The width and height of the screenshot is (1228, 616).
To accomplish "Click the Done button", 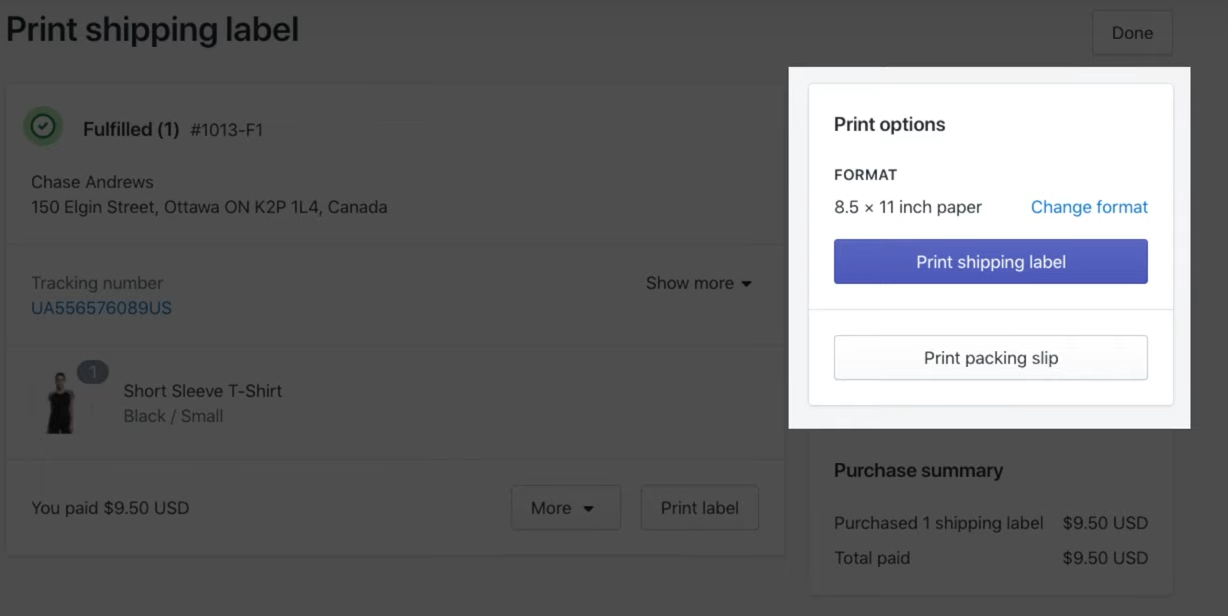I will coord(1132,33).
